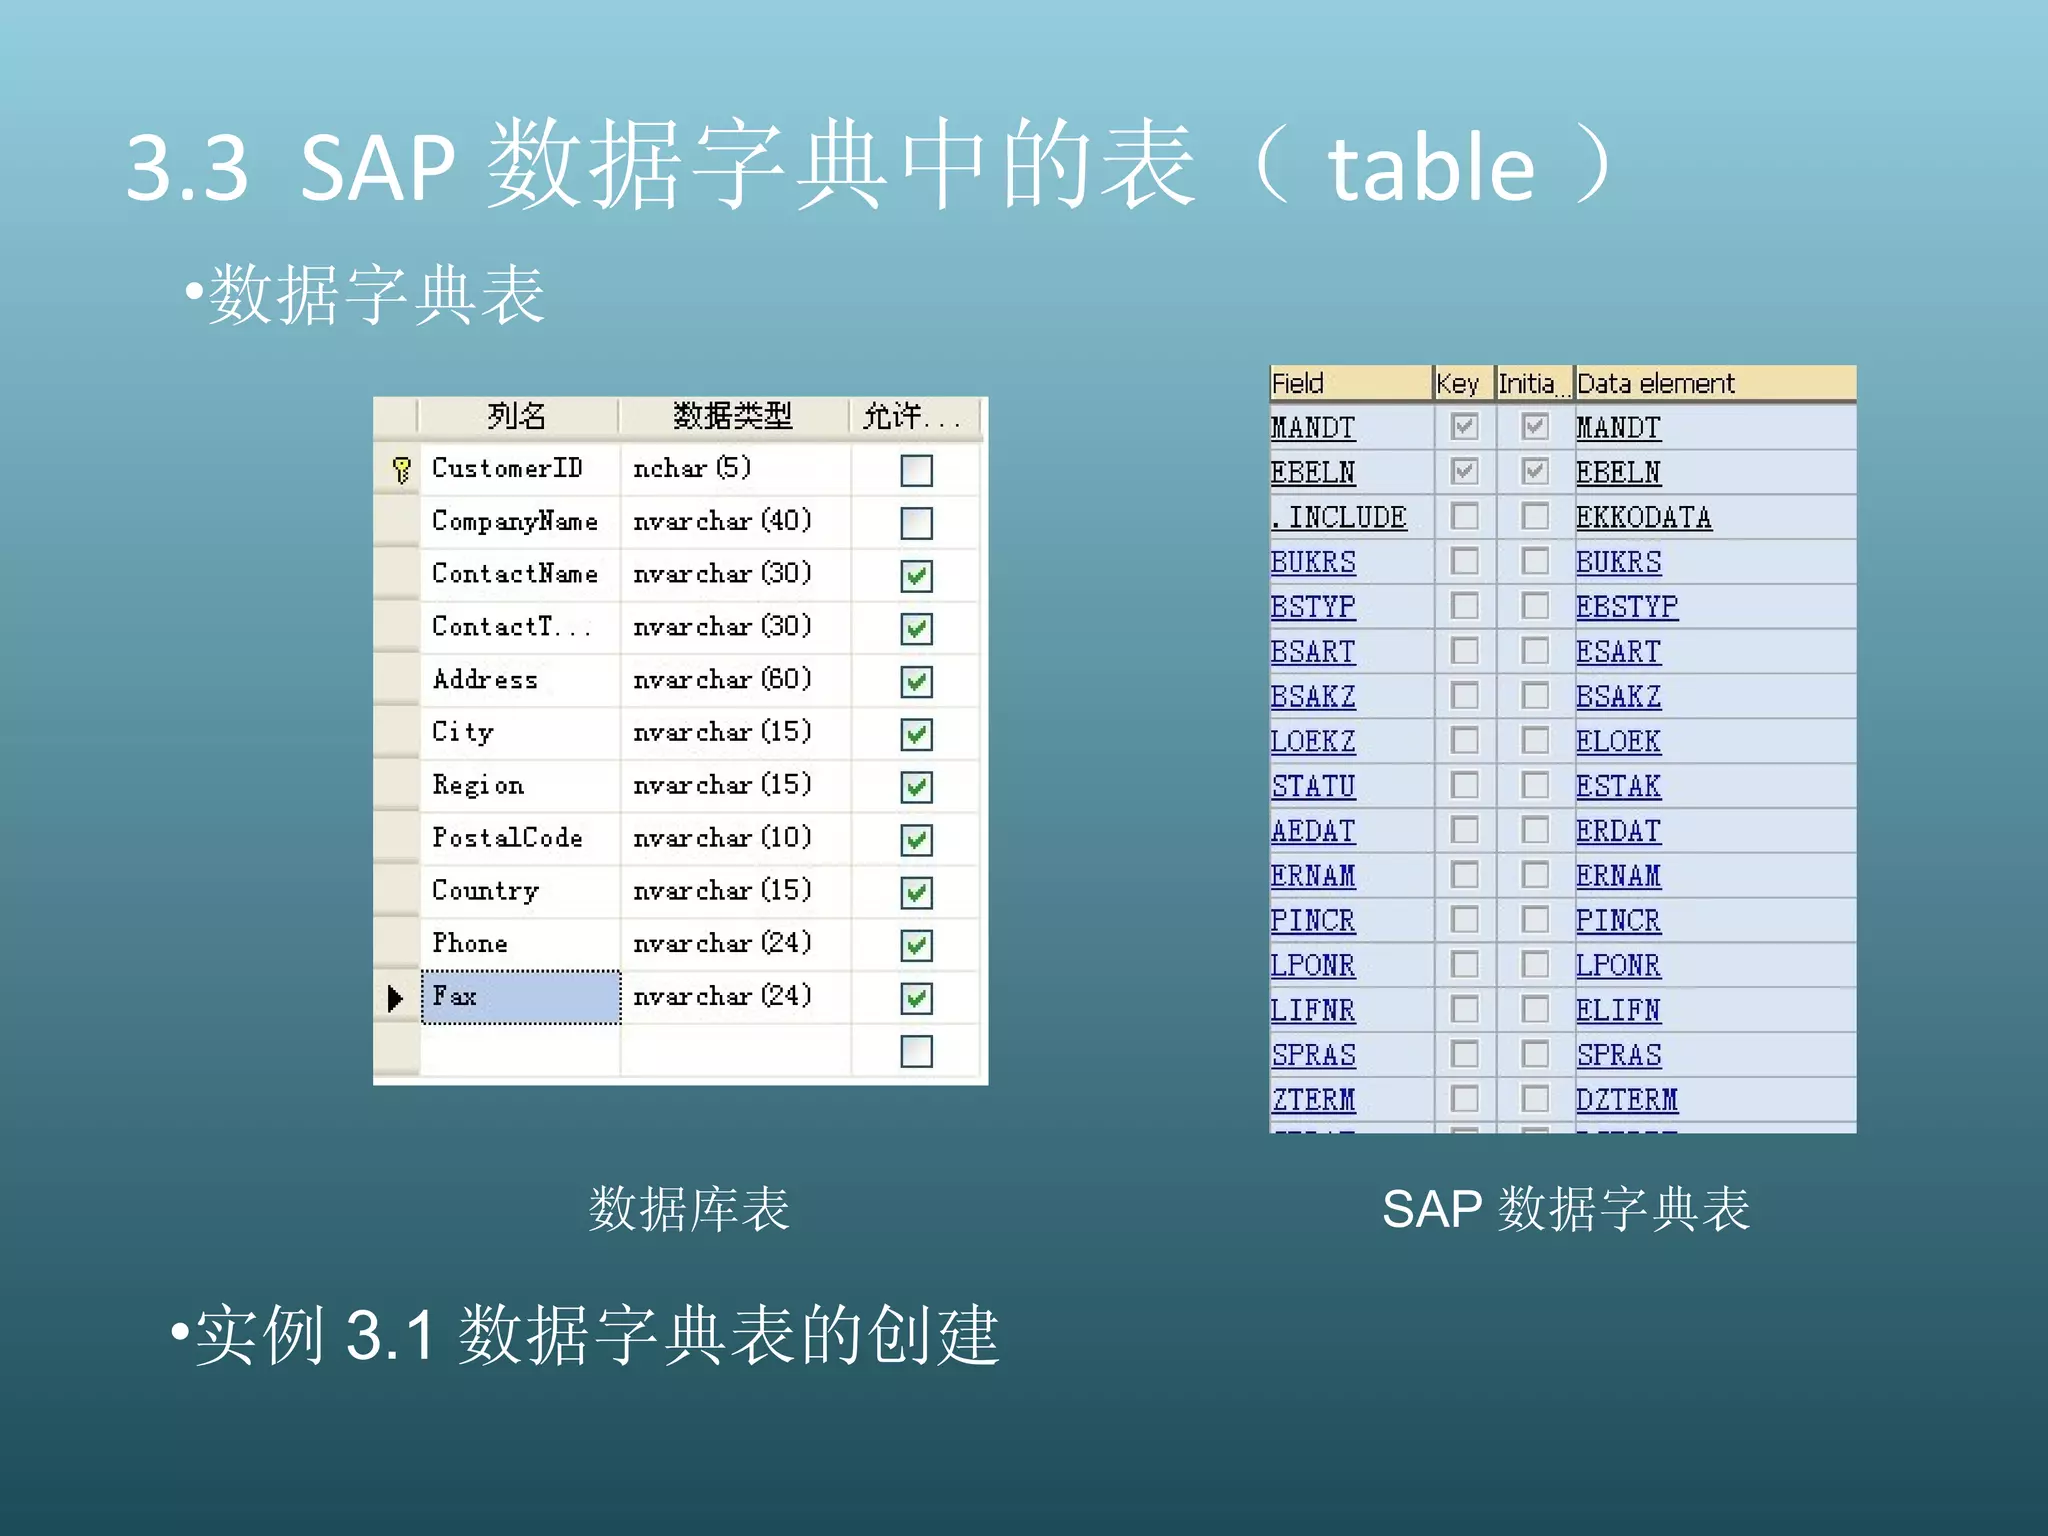
Task: Uncheck allow-null for PostalCode row
Action: (x=916, y=840)
